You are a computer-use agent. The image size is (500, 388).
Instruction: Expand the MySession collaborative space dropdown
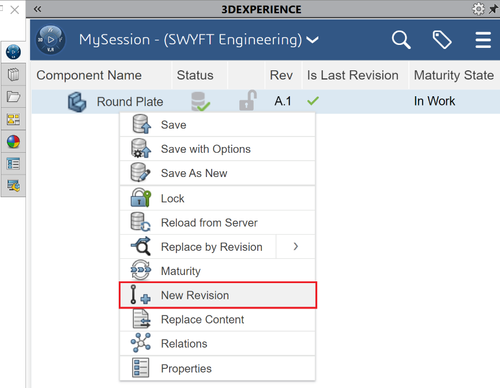312,40
